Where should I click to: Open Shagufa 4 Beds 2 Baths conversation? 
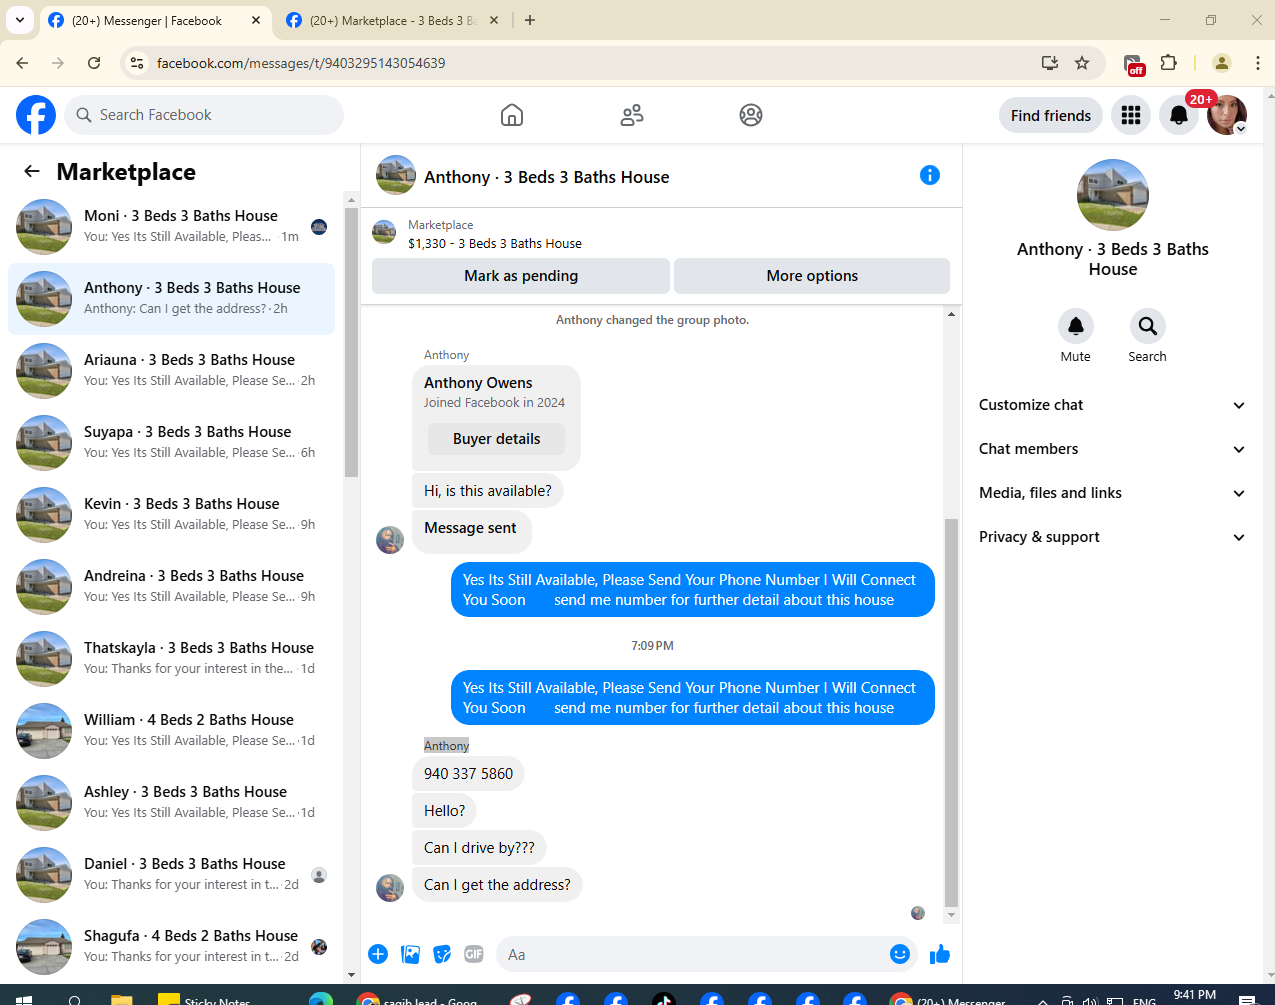[x=172, y=947]
